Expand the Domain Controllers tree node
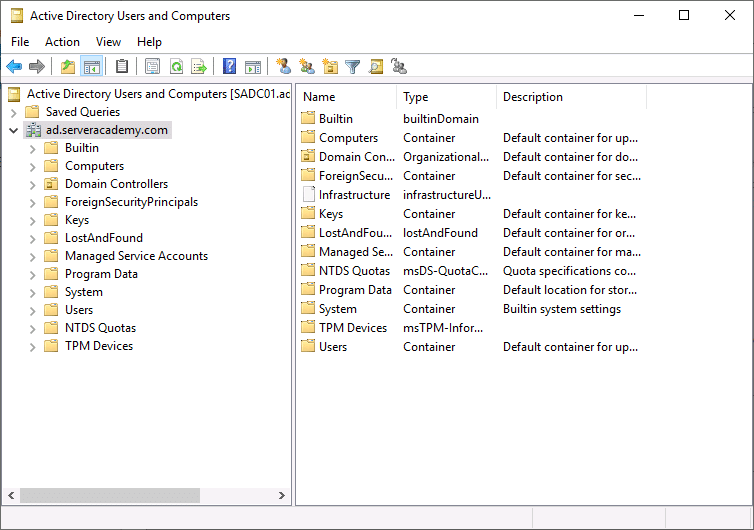This screenshot has height=530, width=754. click(x=32, y=185)
